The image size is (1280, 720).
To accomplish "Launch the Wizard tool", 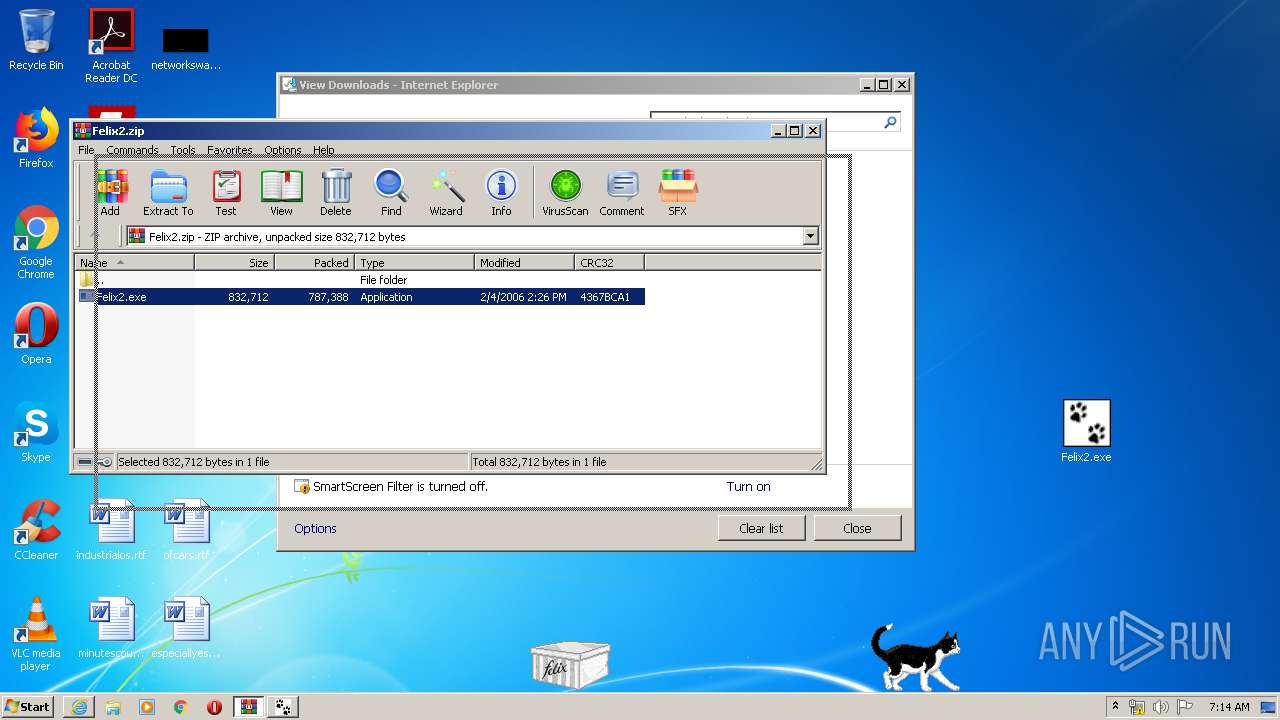I will point(446,193).
